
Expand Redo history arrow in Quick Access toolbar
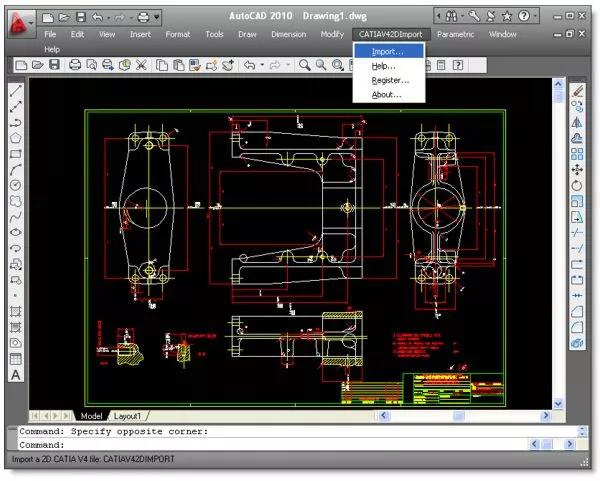131,17
